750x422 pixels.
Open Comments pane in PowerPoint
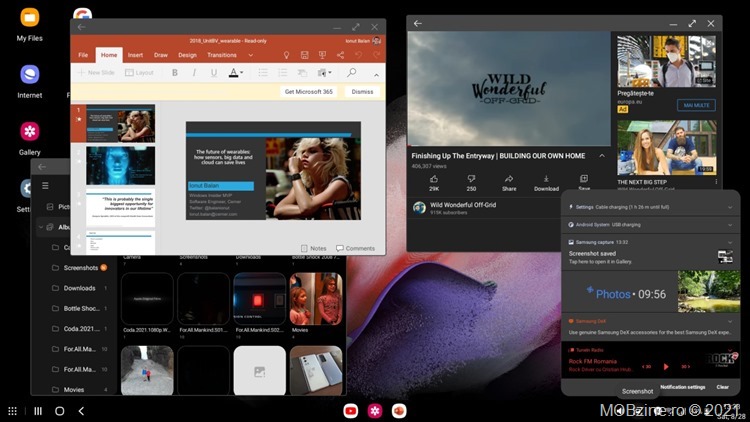355,248
